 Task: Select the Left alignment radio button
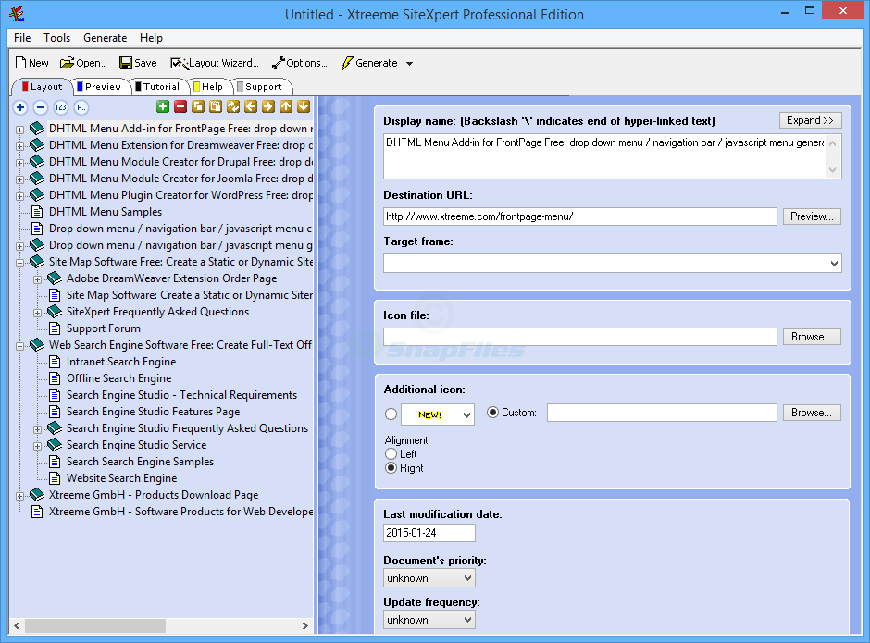pos(391,454)
